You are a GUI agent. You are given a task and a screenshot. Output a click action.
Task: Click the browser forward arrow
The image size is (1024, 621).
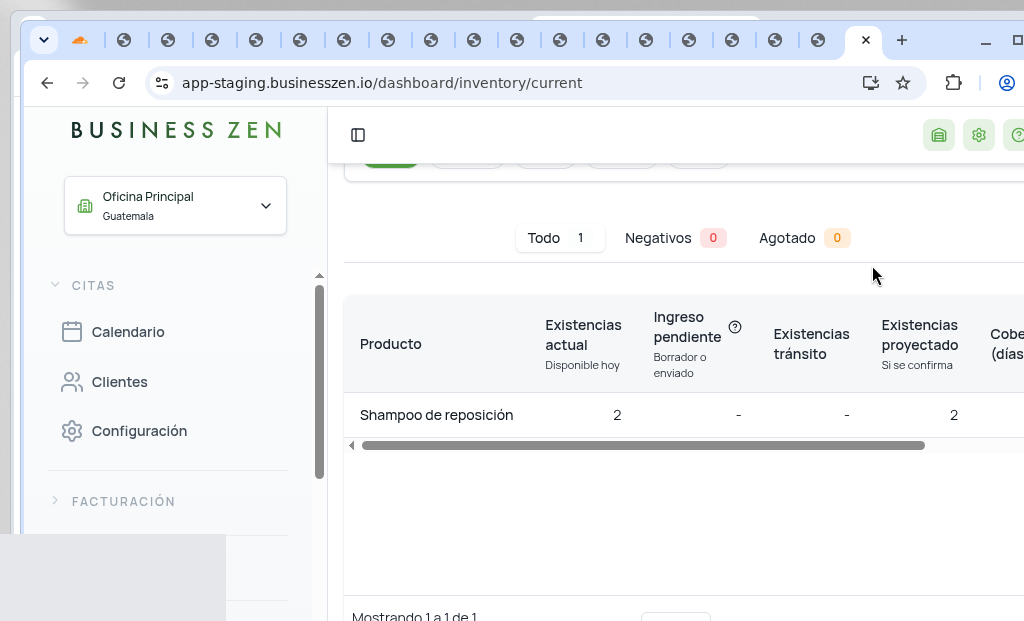click(82, 83)
